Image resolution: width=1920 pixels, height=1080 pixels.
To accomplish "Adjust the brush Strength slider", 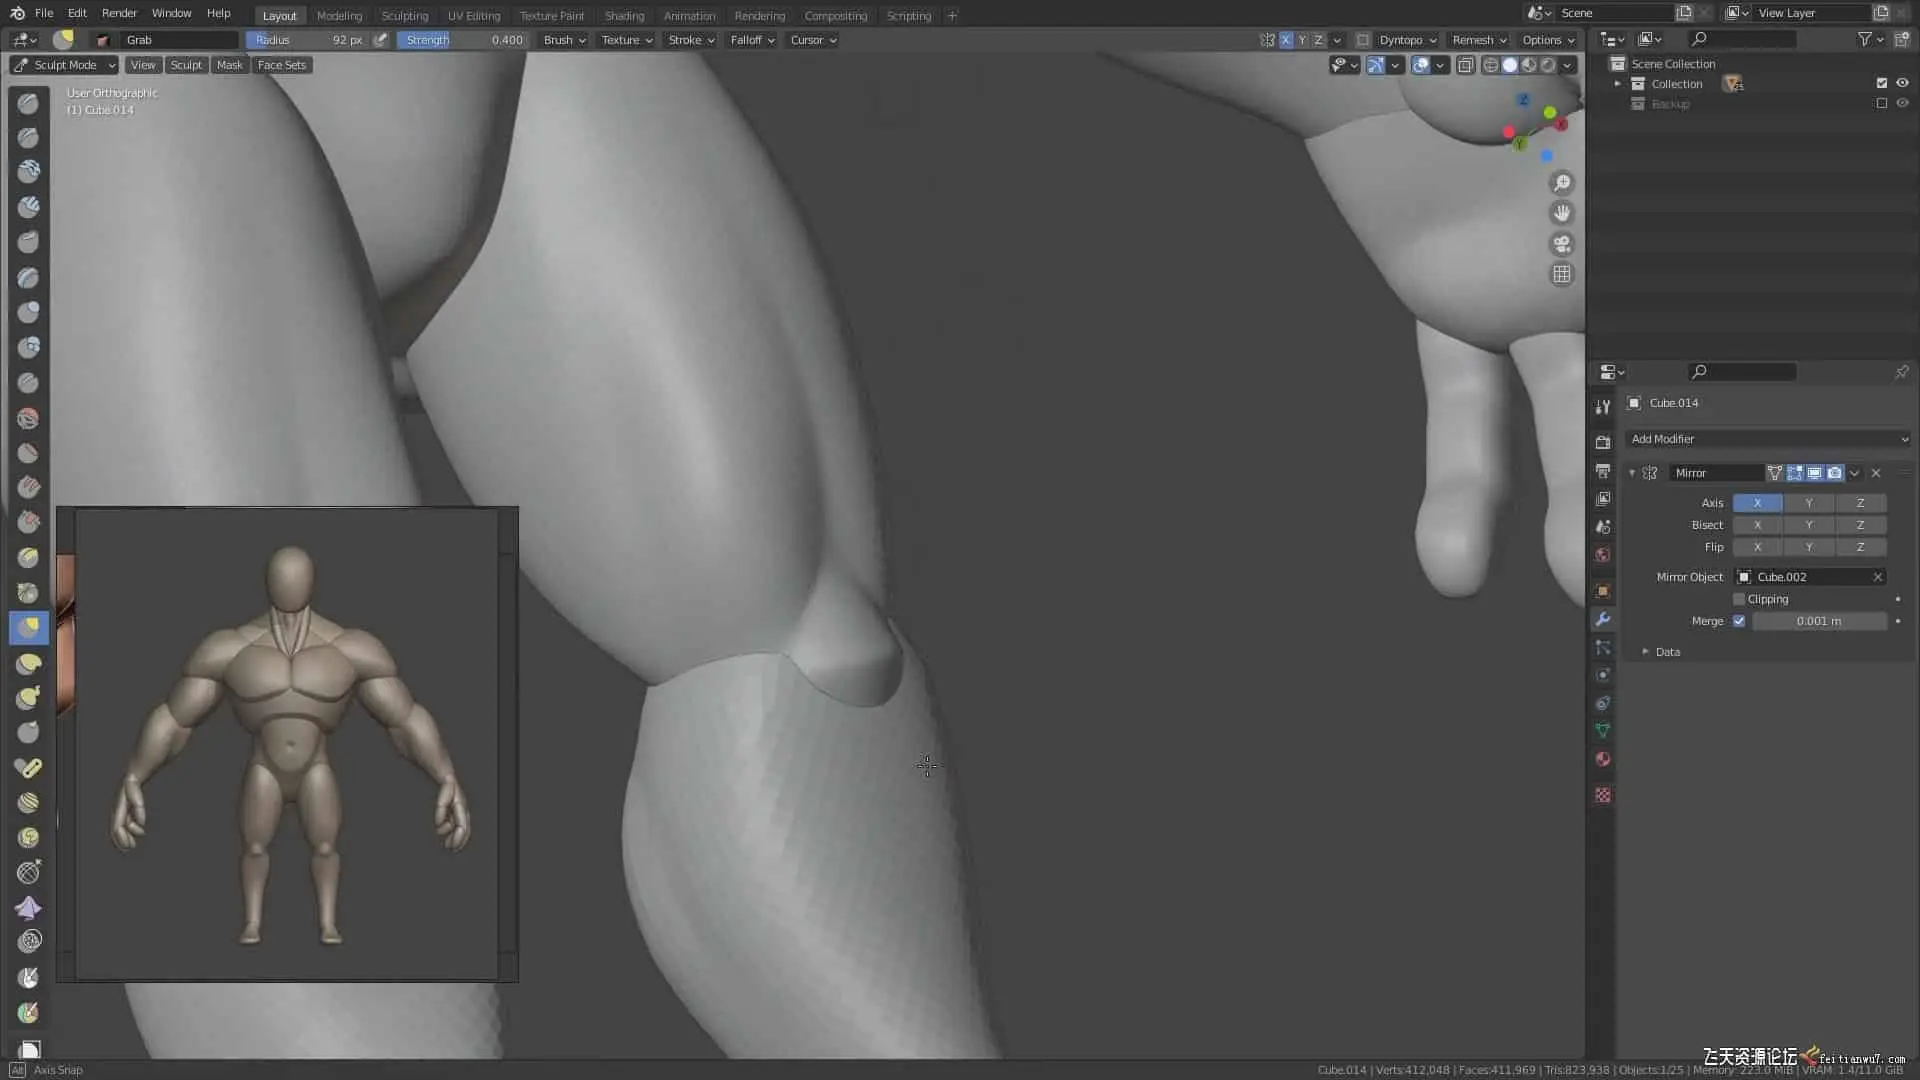I will 464,40.
